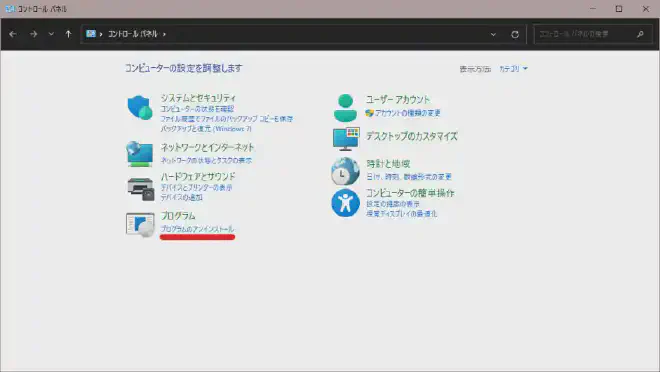Open システムとセキュリティ category
Viewport: 660px width, 372px height.
(x=198, y=98)
